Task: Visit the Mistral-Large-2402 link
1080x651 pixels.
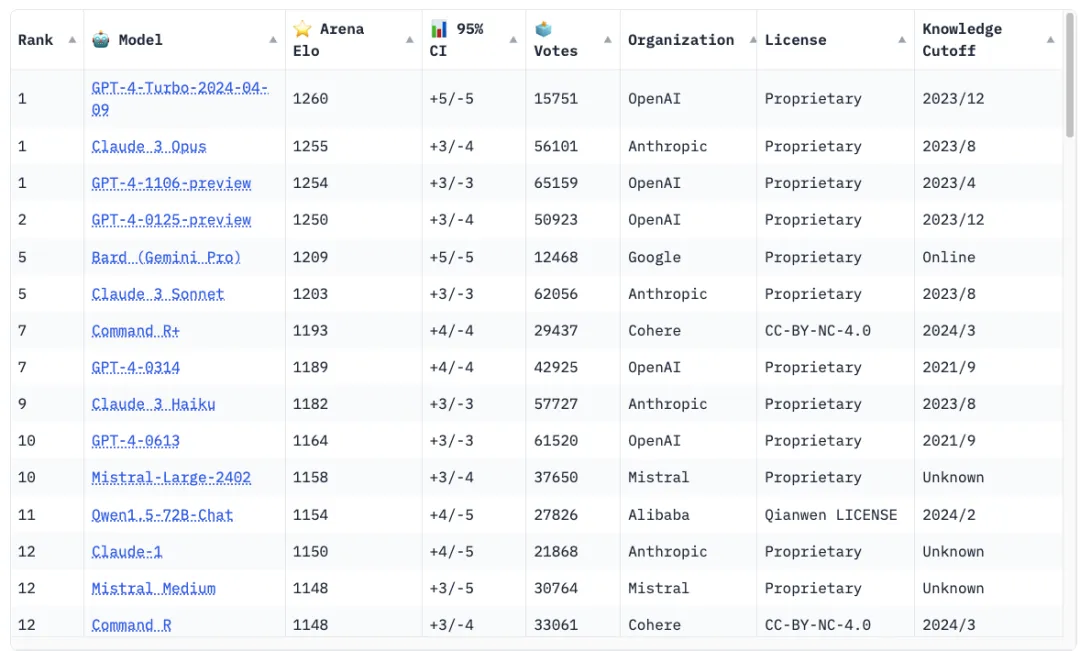Action: tap(171, 477)
